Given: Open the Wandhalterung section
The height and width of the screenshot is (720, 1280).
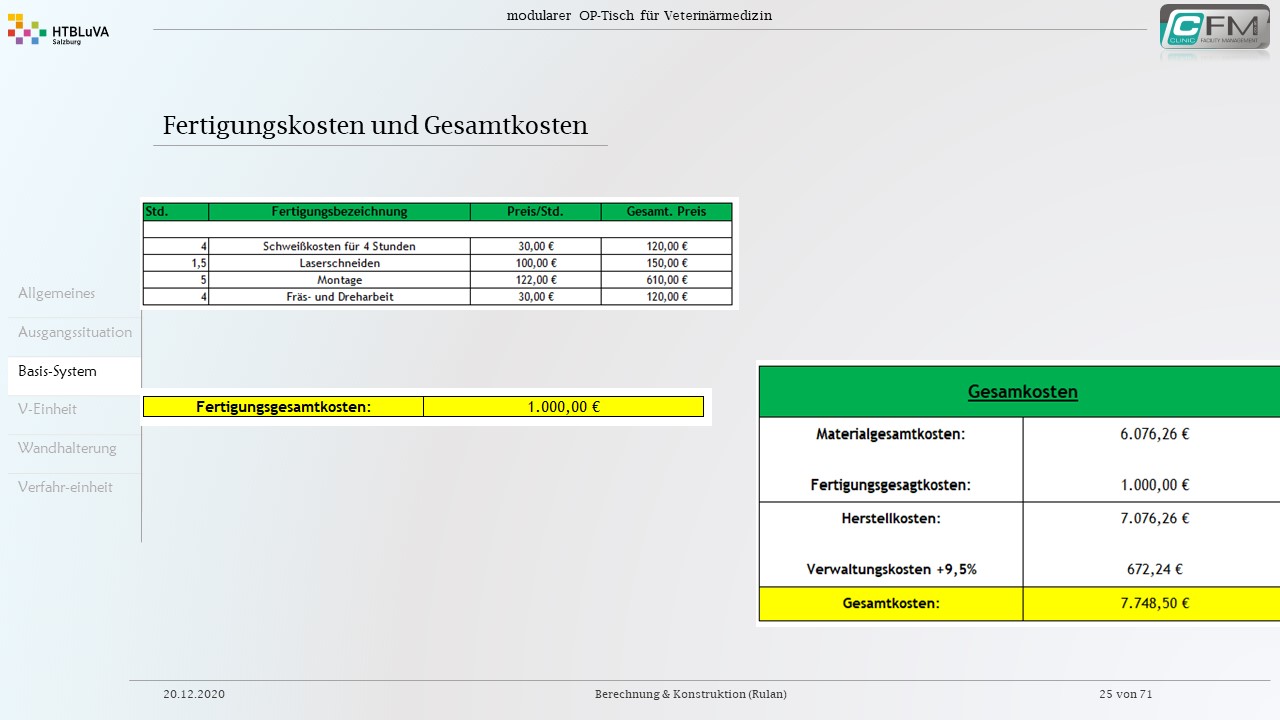Looking at the screenshot, I should click(x=67, y=448).
